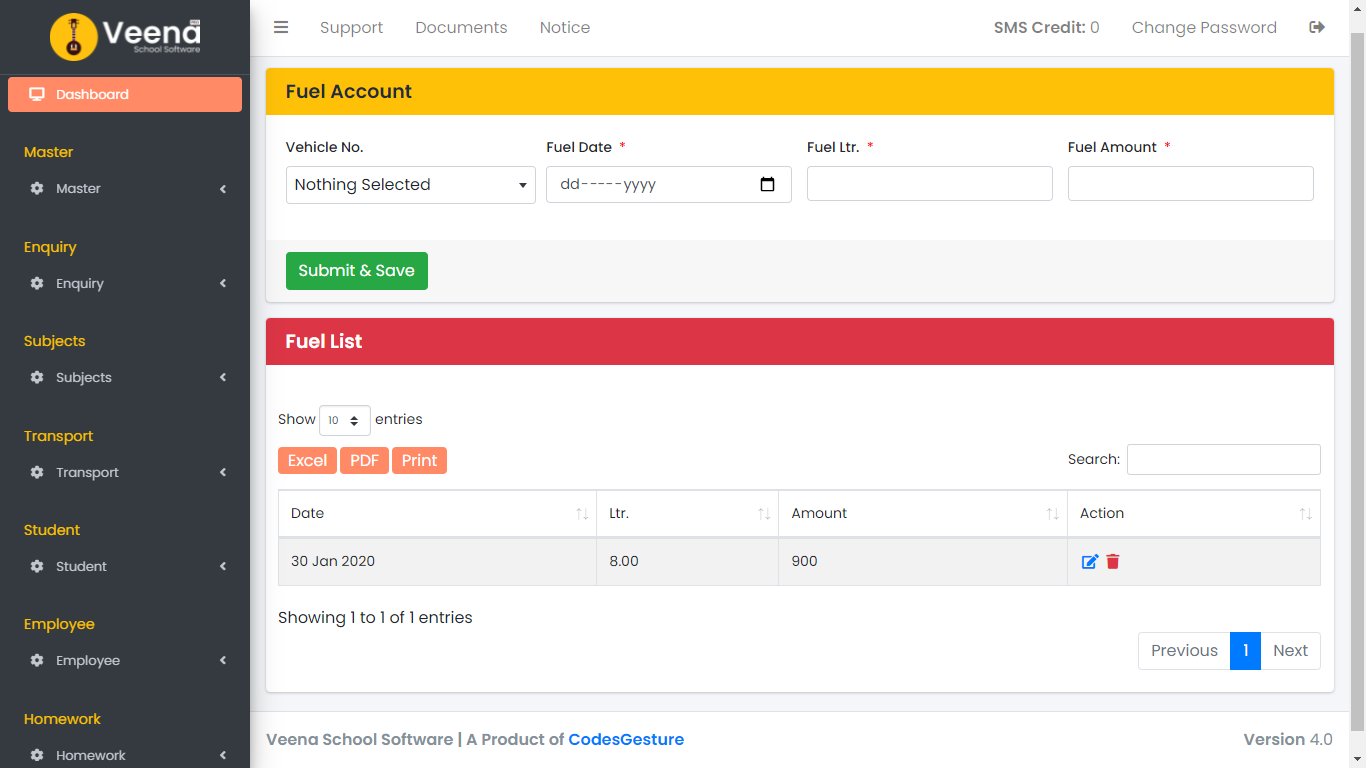Click the gear icon beside Master

click(x=37, y=188)
